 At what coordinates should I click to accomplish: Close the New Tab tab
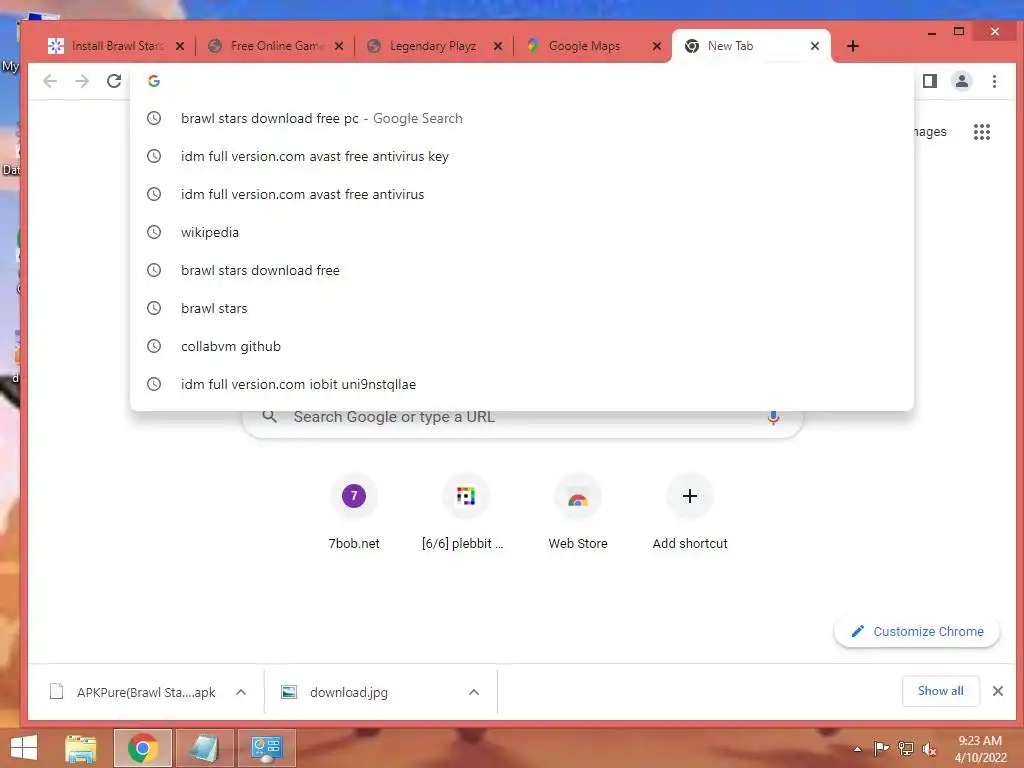coord(815,46)
